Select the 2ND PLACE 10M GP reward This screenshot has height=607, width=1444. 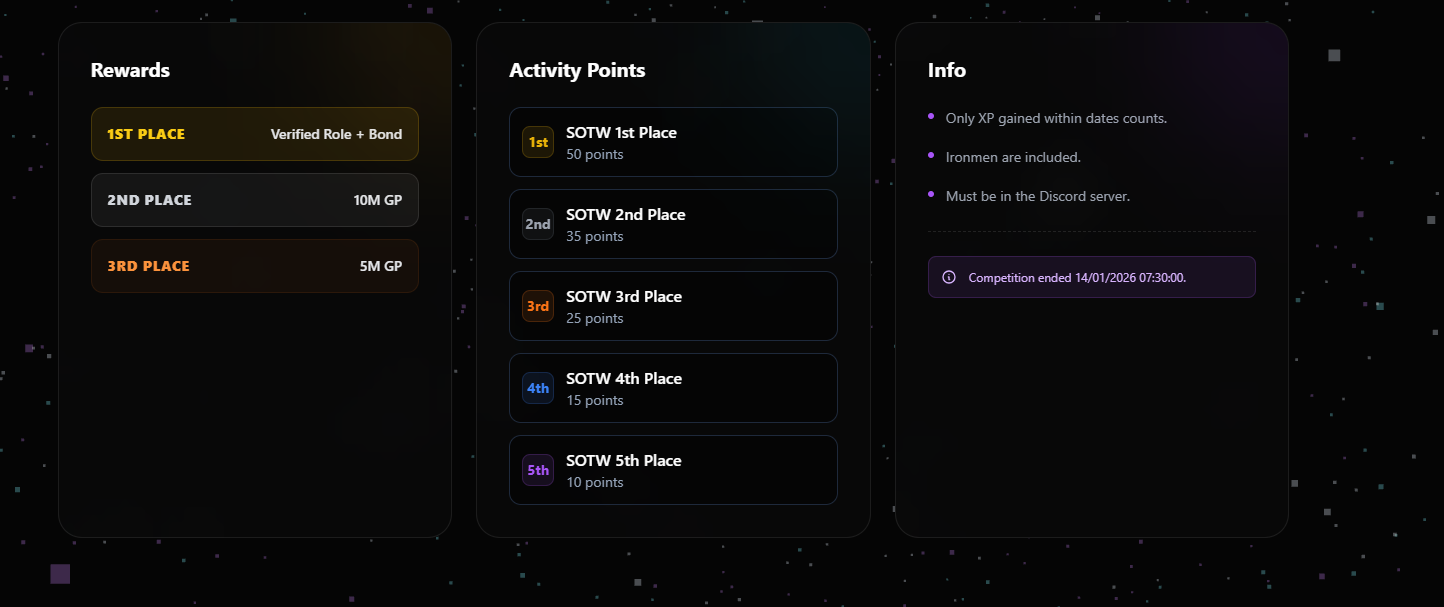(x=254, y=199)
